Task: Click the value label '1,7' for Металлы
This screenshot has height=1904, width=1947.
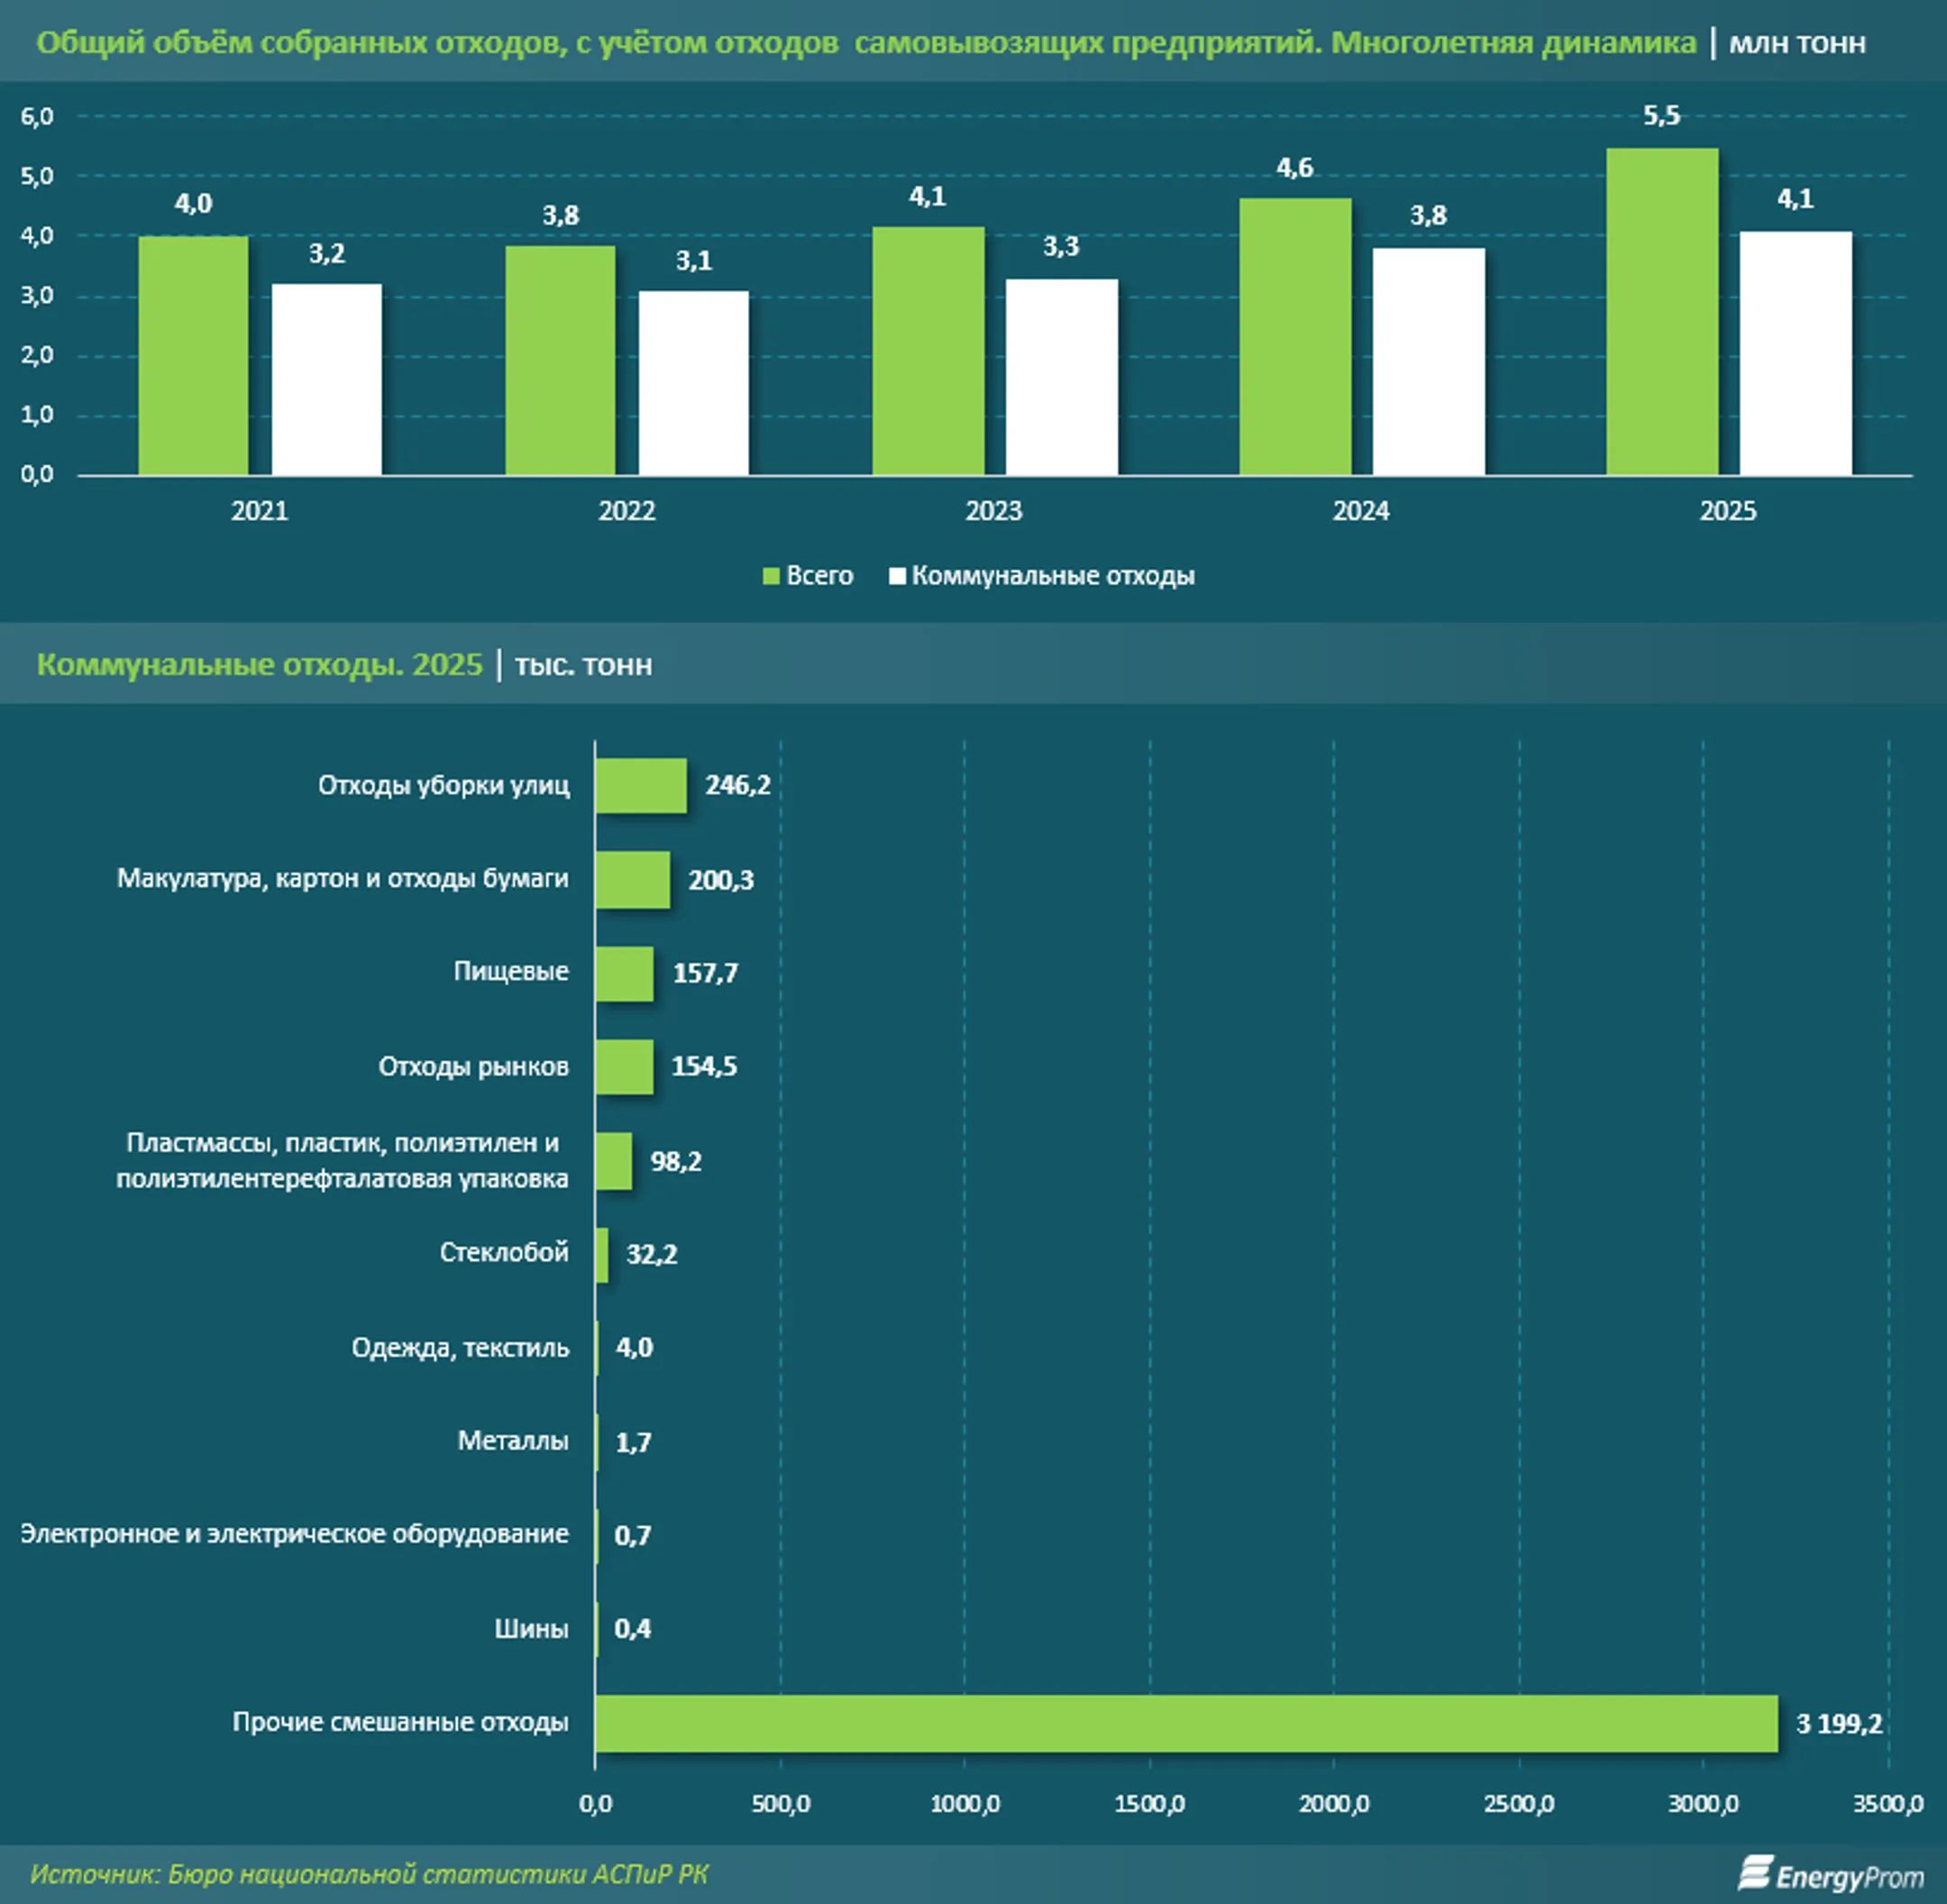Action: pos(633,1443)
